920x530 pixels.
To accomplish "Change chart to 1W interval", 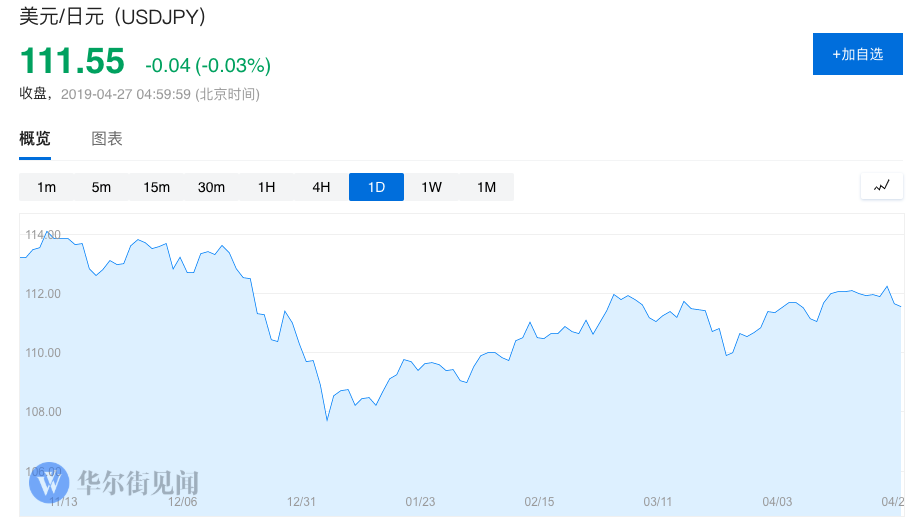I will [431, 187].
